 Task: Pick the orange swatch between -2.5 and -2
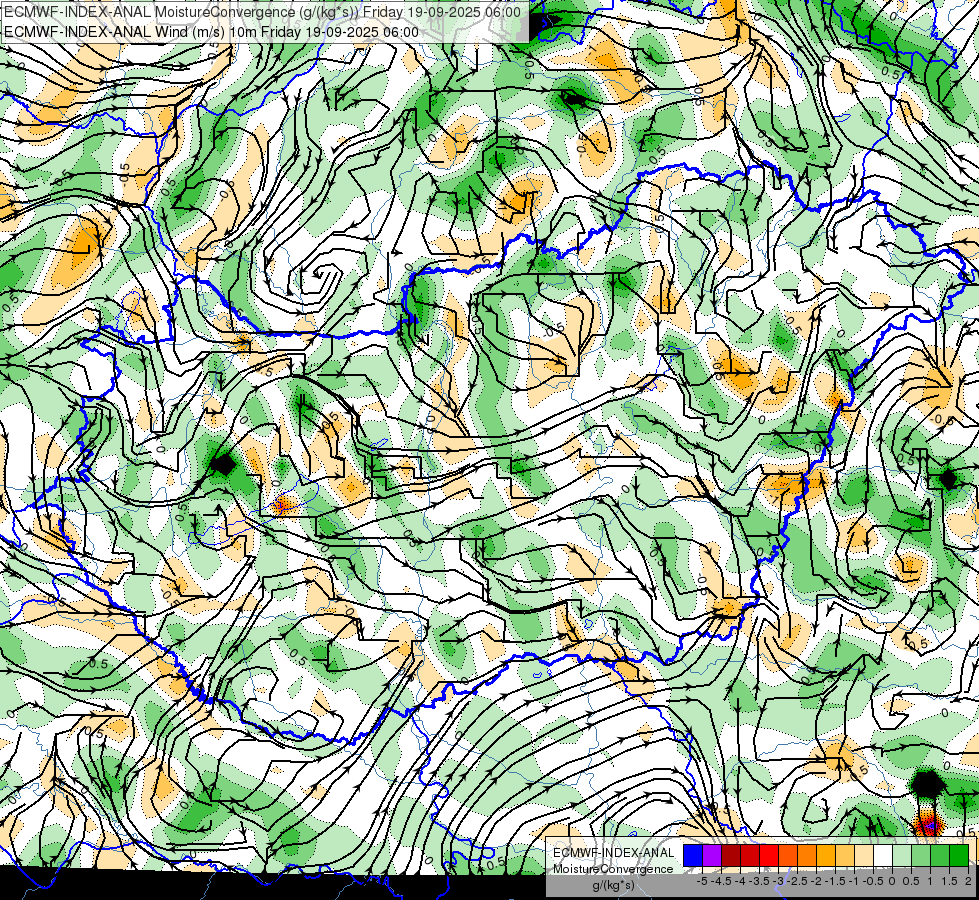(x=807, y=856)
